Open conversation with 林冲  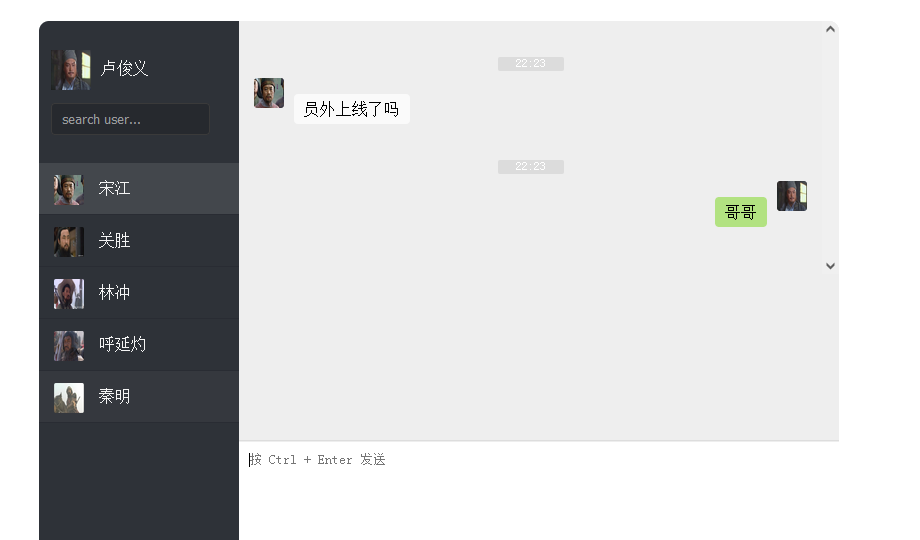tap(139, 293)
